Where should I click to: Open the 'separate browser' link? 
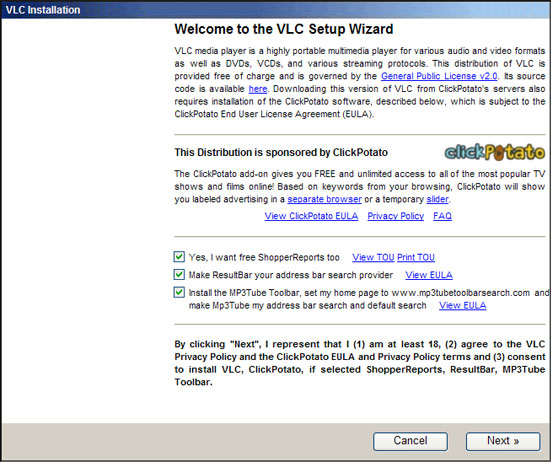pyautogui.click(x=324, y=199)
